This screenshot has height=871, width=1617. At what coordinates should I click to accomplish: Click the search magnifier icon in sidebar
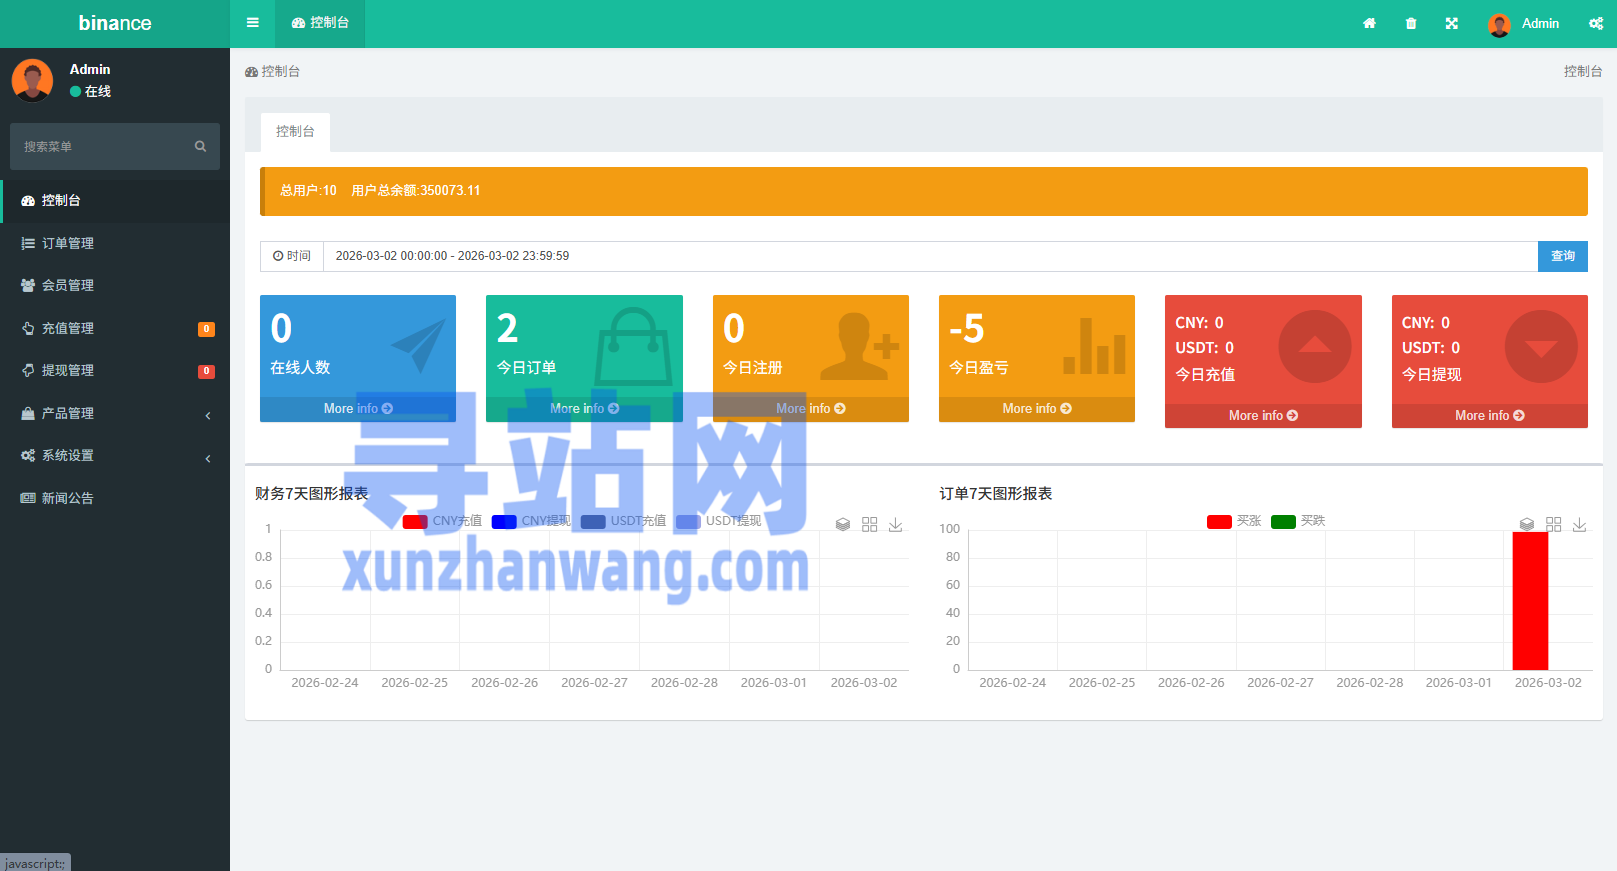(200, 146)
